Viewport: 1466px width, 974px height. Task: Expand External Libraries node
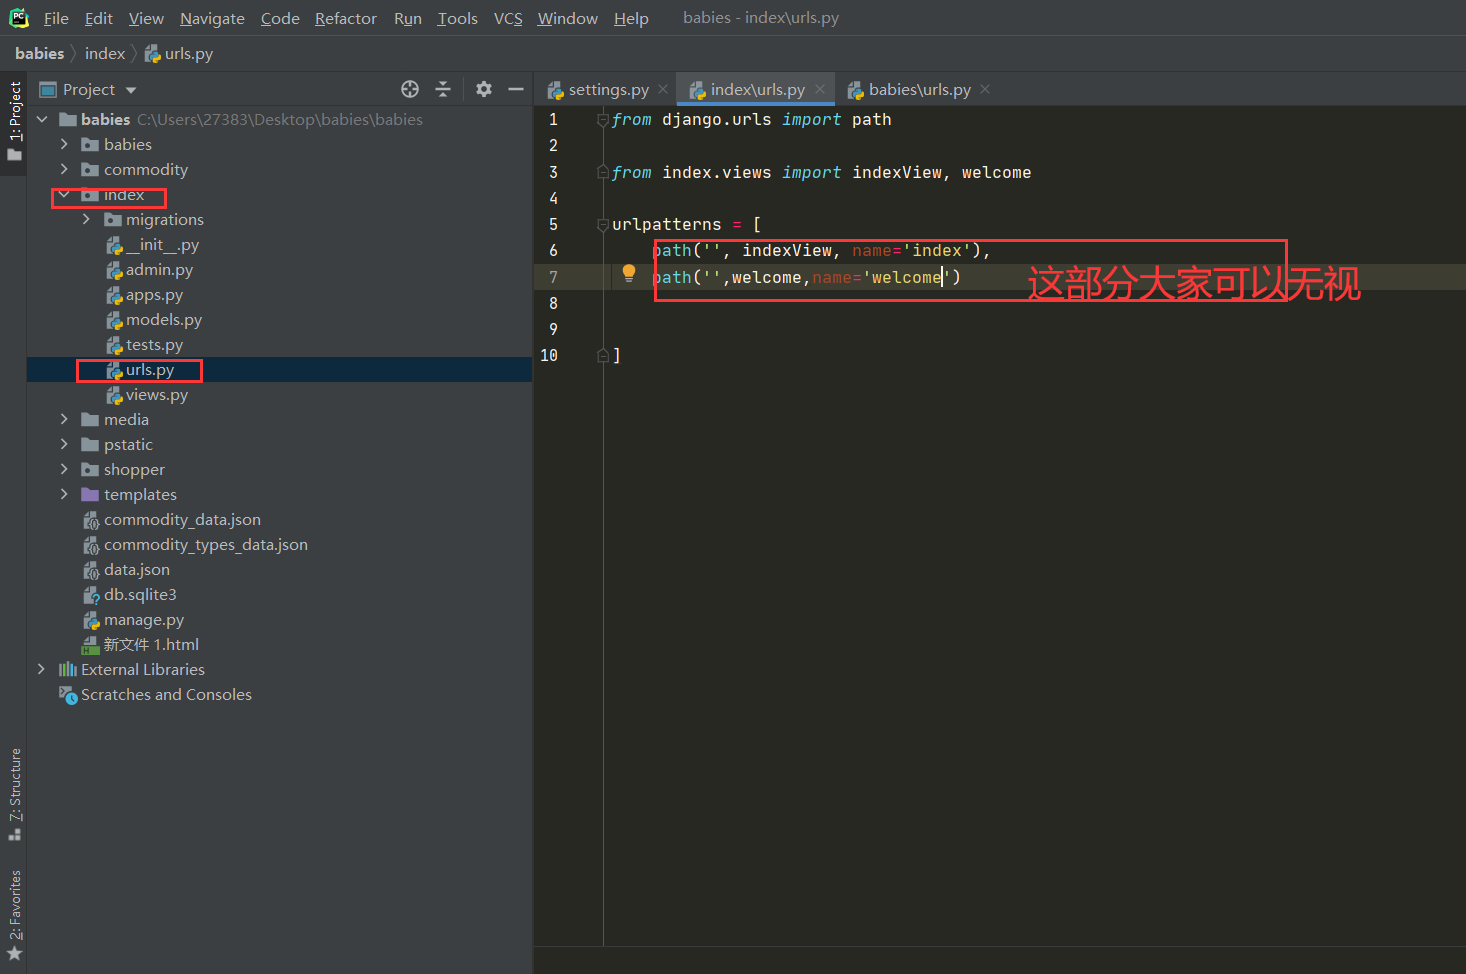point(42,669)
